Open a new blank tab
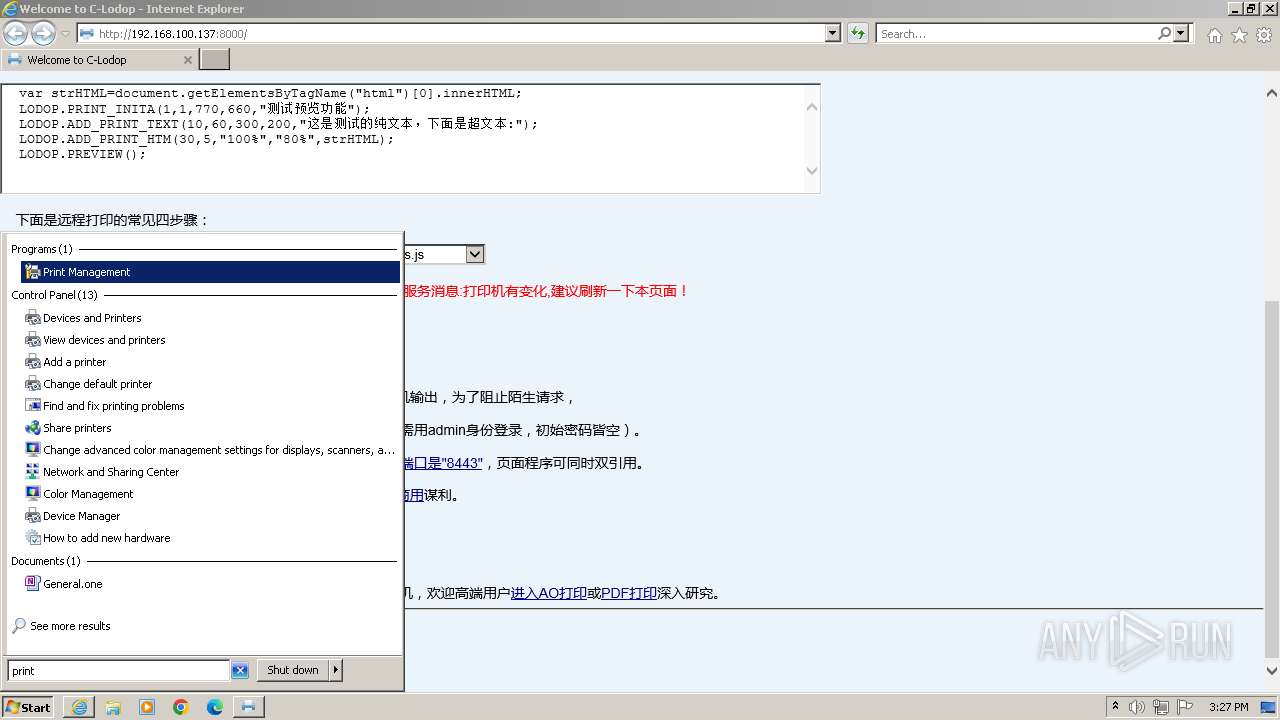Screen dimensions: 1280x720 pyautogui.click(x=215, y=60)
